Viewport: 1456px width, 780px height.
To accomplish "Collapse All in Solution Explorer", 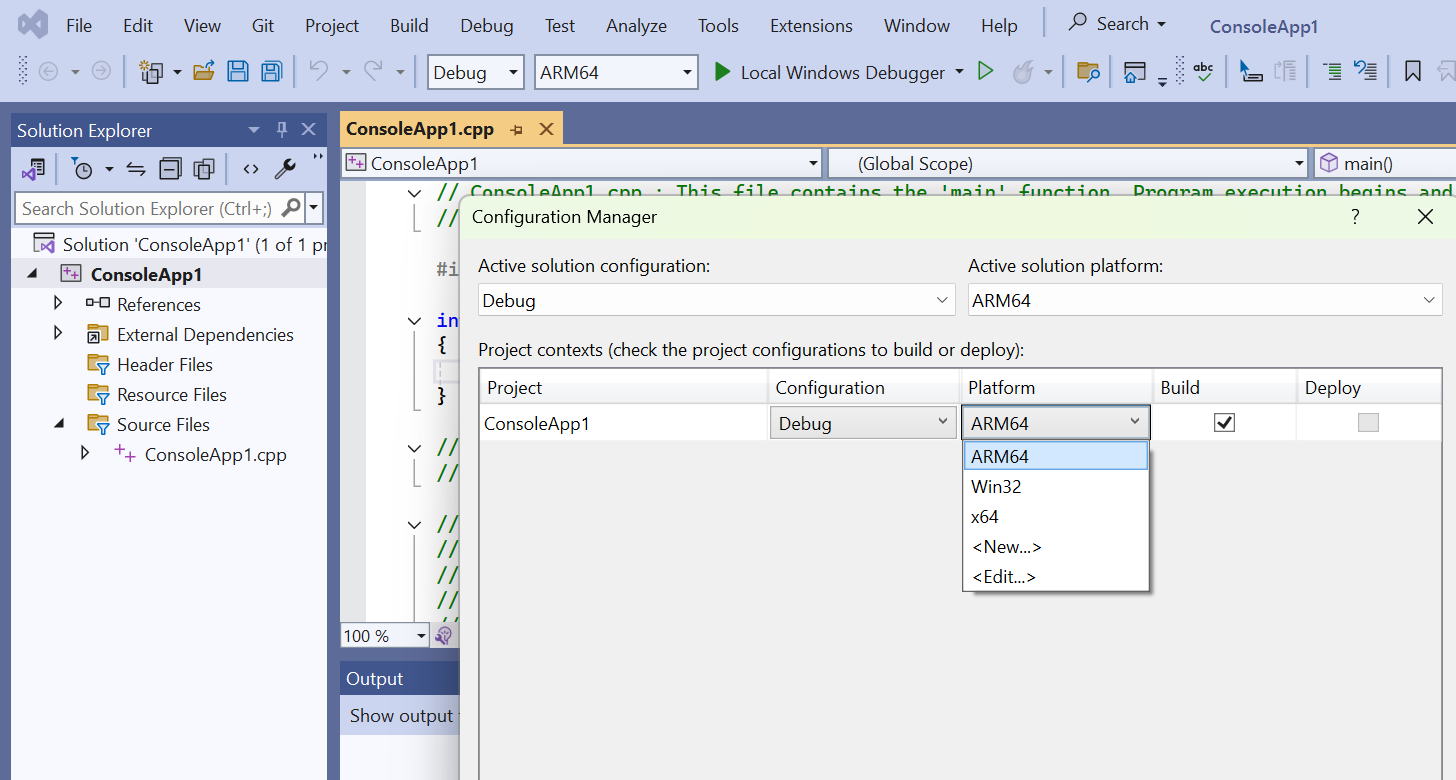I will pos(171,169).
